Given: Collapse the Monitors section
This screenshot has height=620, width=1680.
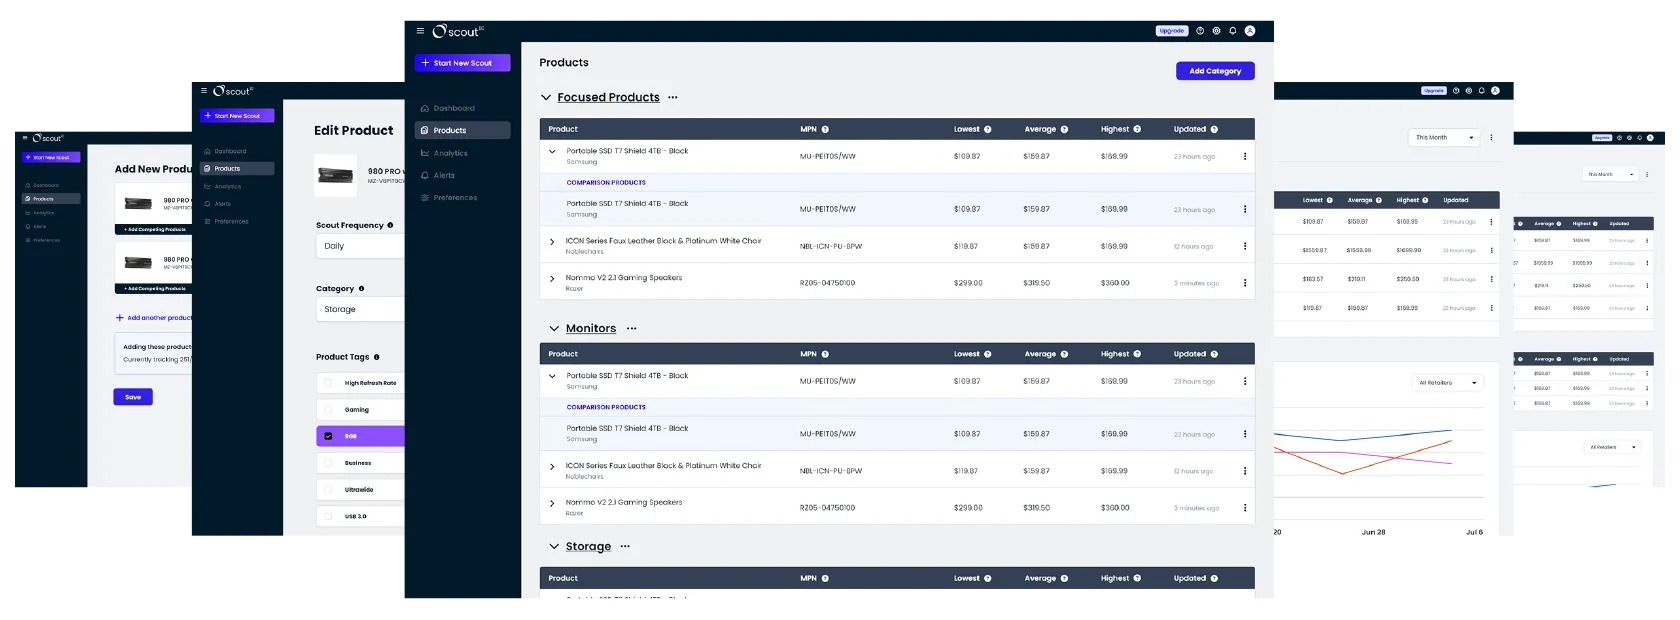Looking at the screenshot, I should click(554, 328).
